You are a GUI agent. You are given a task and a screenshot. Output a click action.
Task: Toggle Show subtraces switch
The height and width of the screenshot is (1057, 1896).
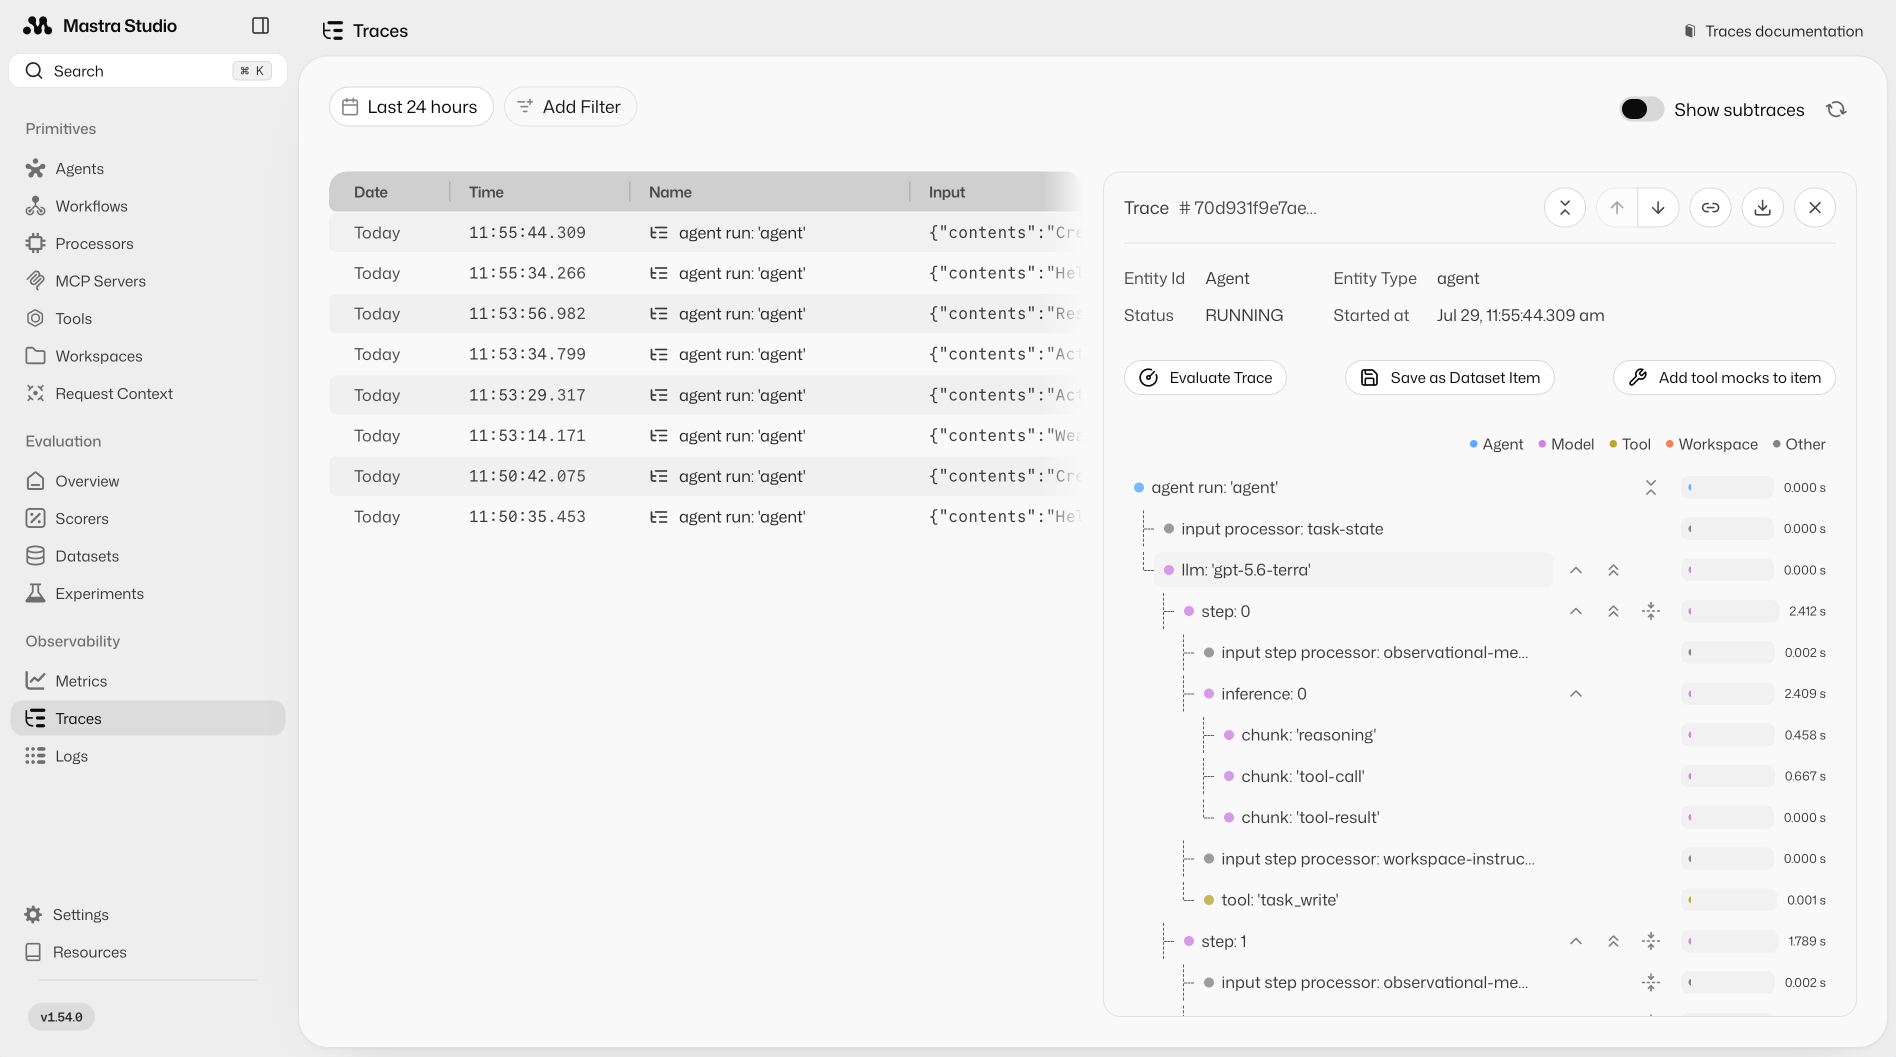point(1641,109)
